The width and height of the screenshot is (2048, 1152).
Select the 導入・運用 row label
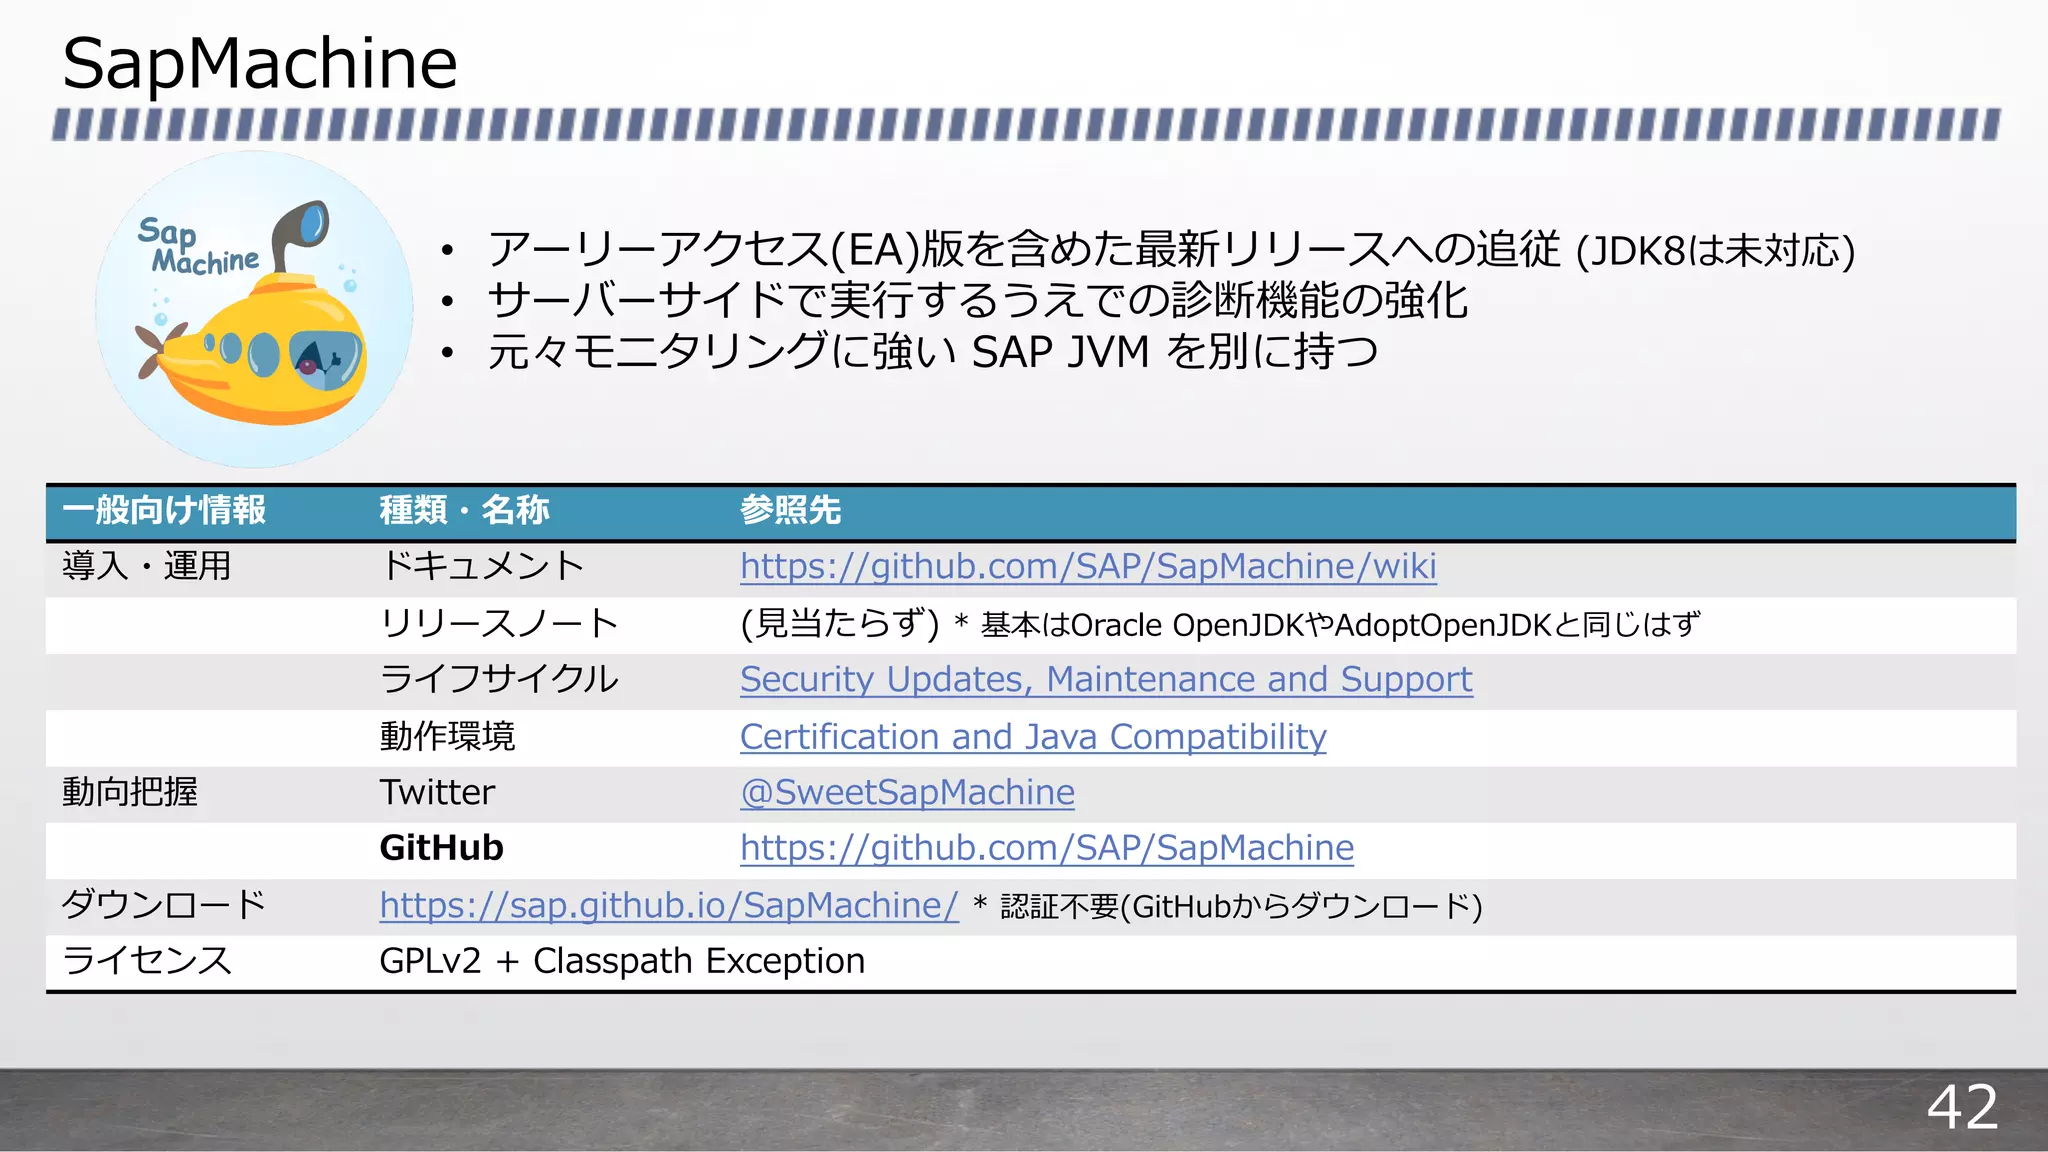tap(147, 566)
